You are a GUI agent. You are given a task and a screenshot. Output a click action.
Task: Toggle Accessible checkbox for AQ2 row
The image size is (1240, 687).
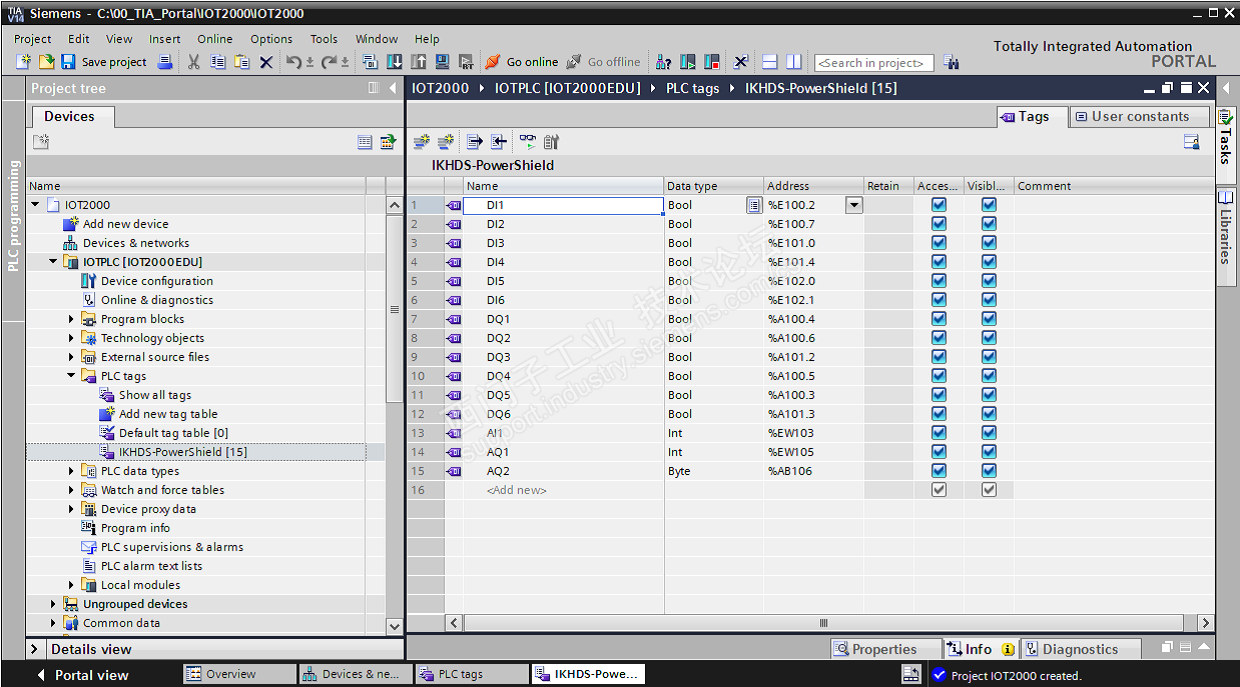939,471
